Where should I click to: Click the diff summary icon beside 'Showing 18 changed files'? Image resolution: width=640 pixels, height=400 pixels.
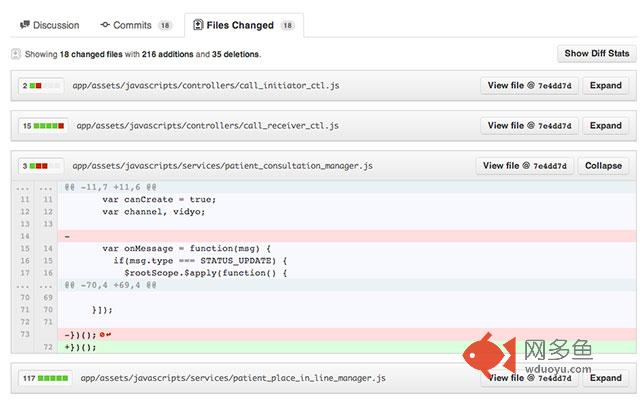point(16,54)
